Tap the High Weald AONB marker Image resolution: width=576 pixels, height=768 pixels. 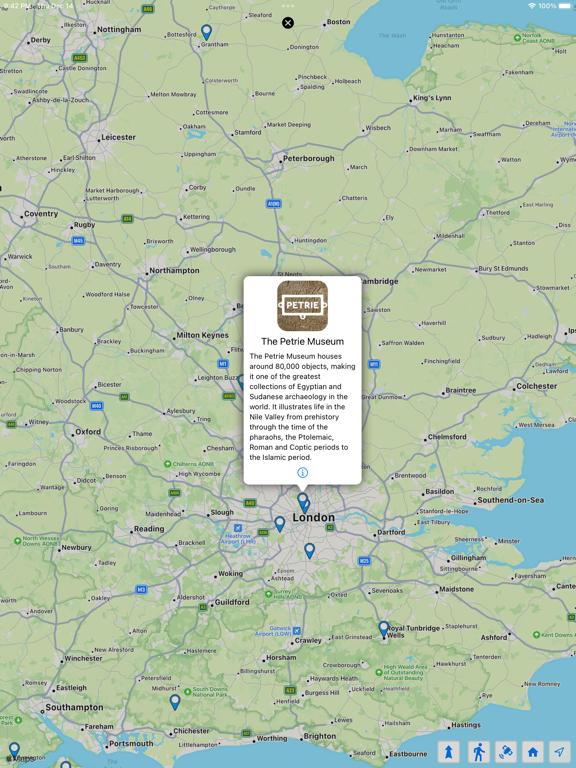[379, 672]
